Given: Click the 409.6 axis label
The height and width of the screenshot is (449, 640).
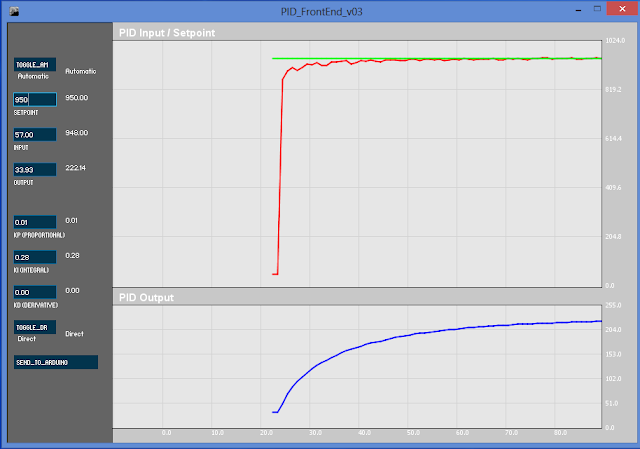Looking at the screenshot, I should pyautogui.click(x=613, y=188).
